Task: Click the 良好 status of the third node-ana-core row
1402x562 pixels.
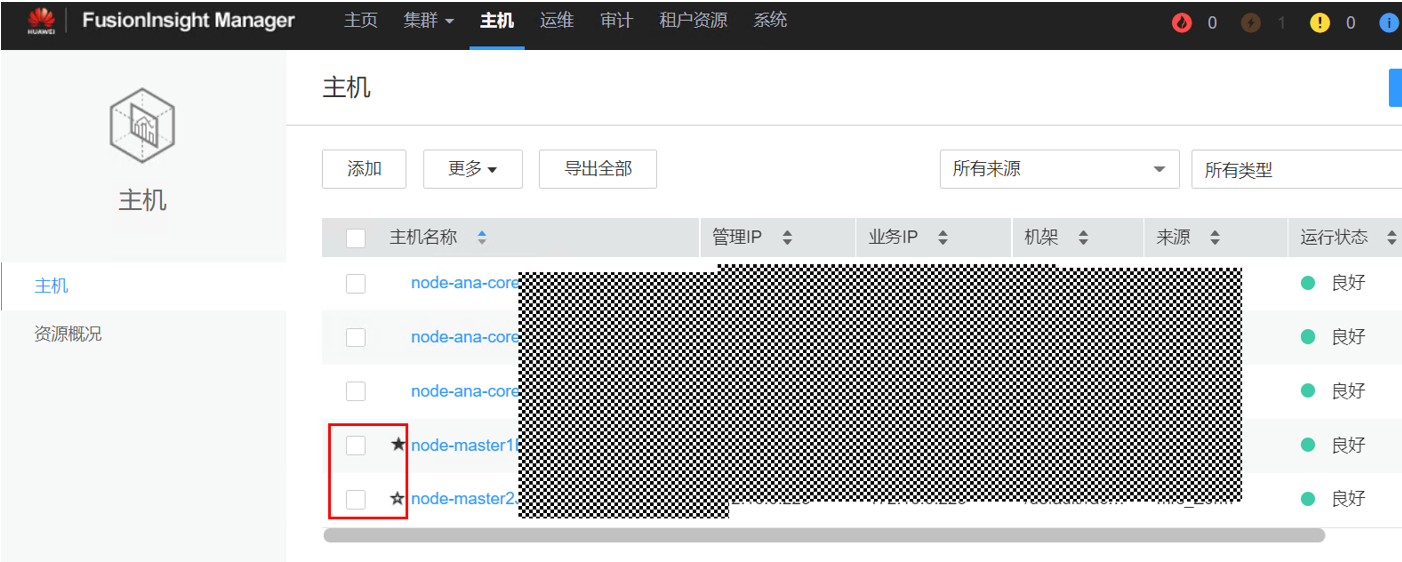Action: pos(1348,391)
